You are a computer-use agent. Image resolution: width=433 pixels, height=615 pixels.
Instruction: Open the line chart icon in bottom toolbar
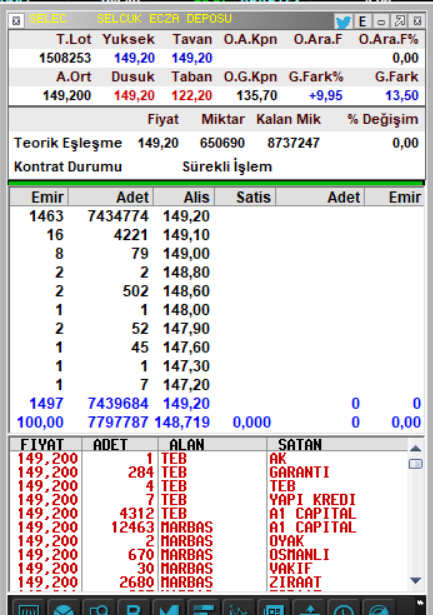[x=237, y=609]
